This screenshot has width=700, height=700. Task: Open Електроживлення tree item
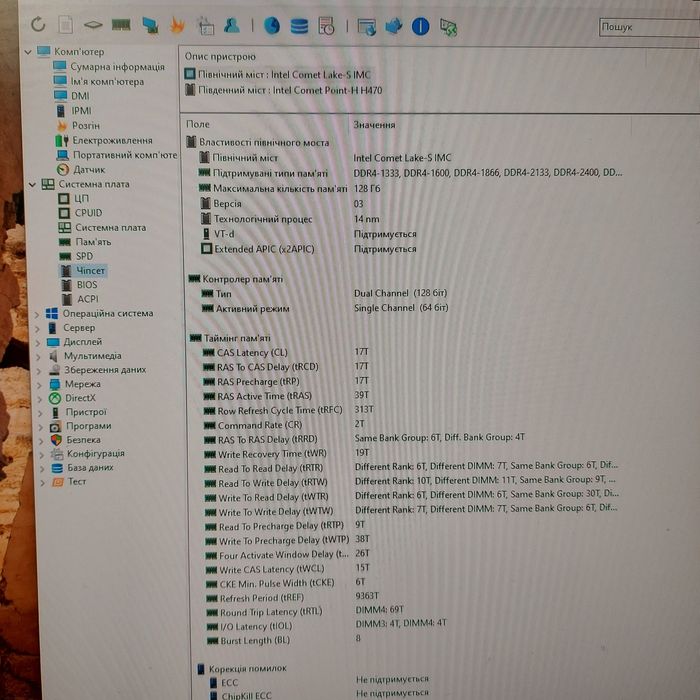(x=104, y=140)
